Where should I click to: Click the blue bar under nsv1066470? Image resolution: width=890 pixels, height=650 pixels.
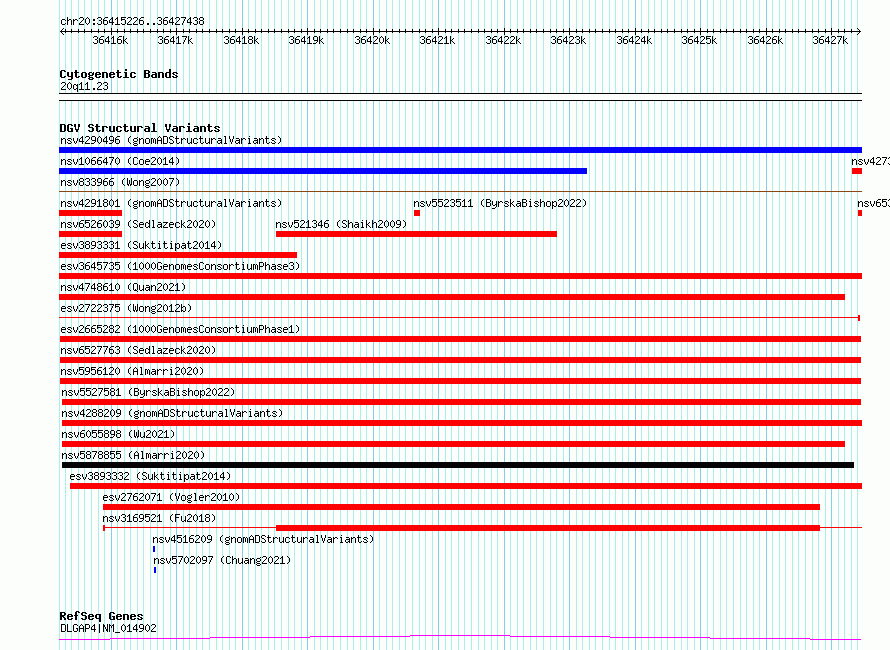tap(323, 171)
